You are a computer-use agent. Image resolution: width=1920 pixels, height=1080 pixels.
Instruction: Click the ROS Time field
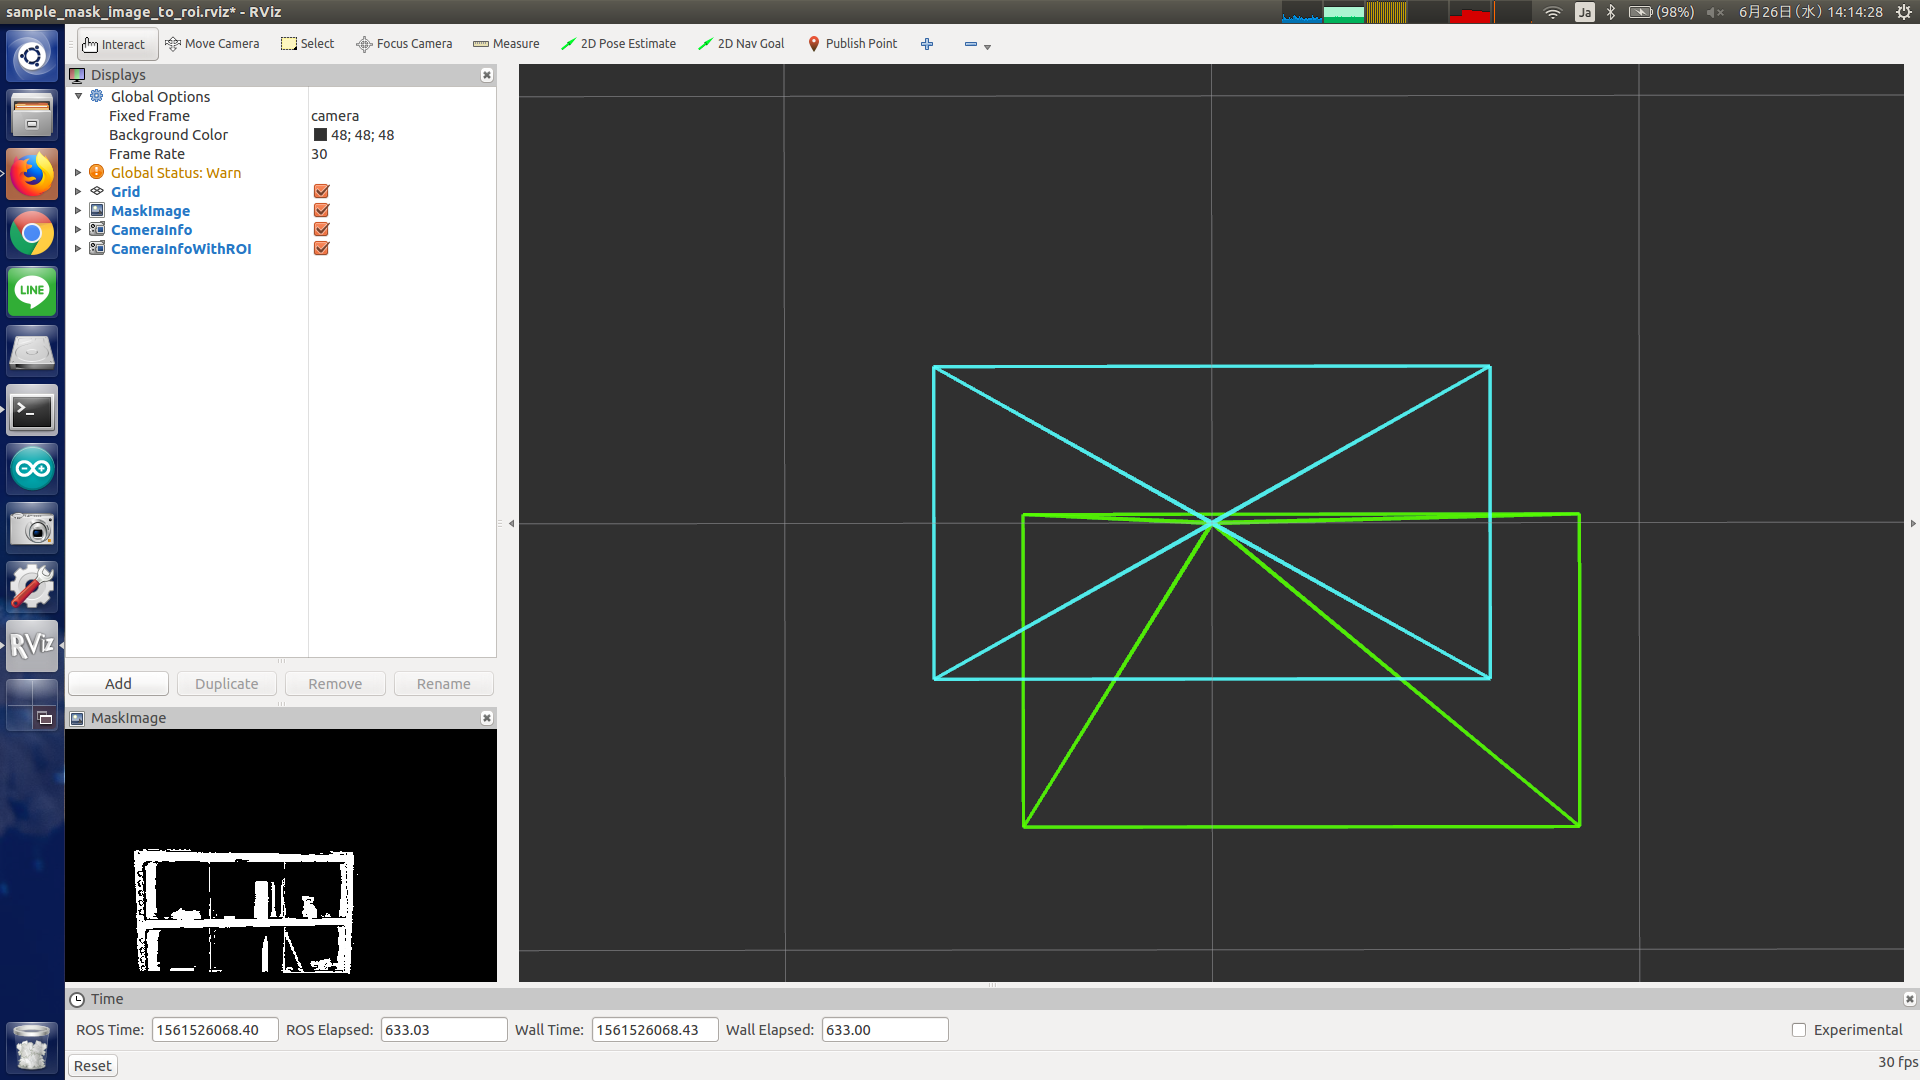coord(215,1030)
